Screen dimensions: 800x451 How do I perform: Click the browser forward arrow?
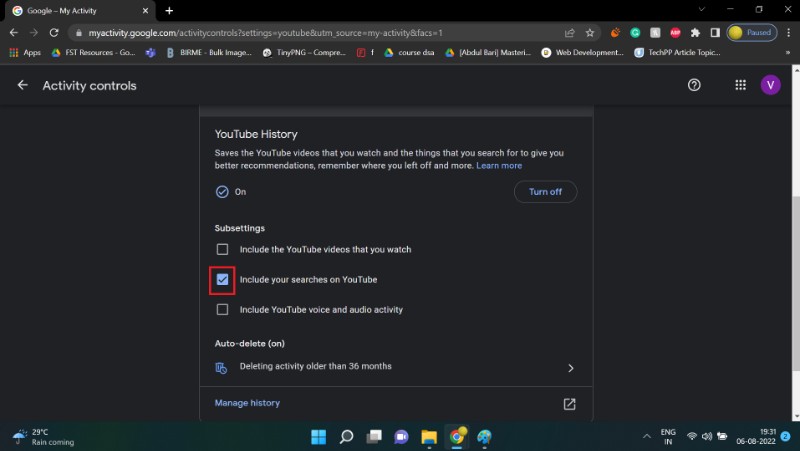34,33
